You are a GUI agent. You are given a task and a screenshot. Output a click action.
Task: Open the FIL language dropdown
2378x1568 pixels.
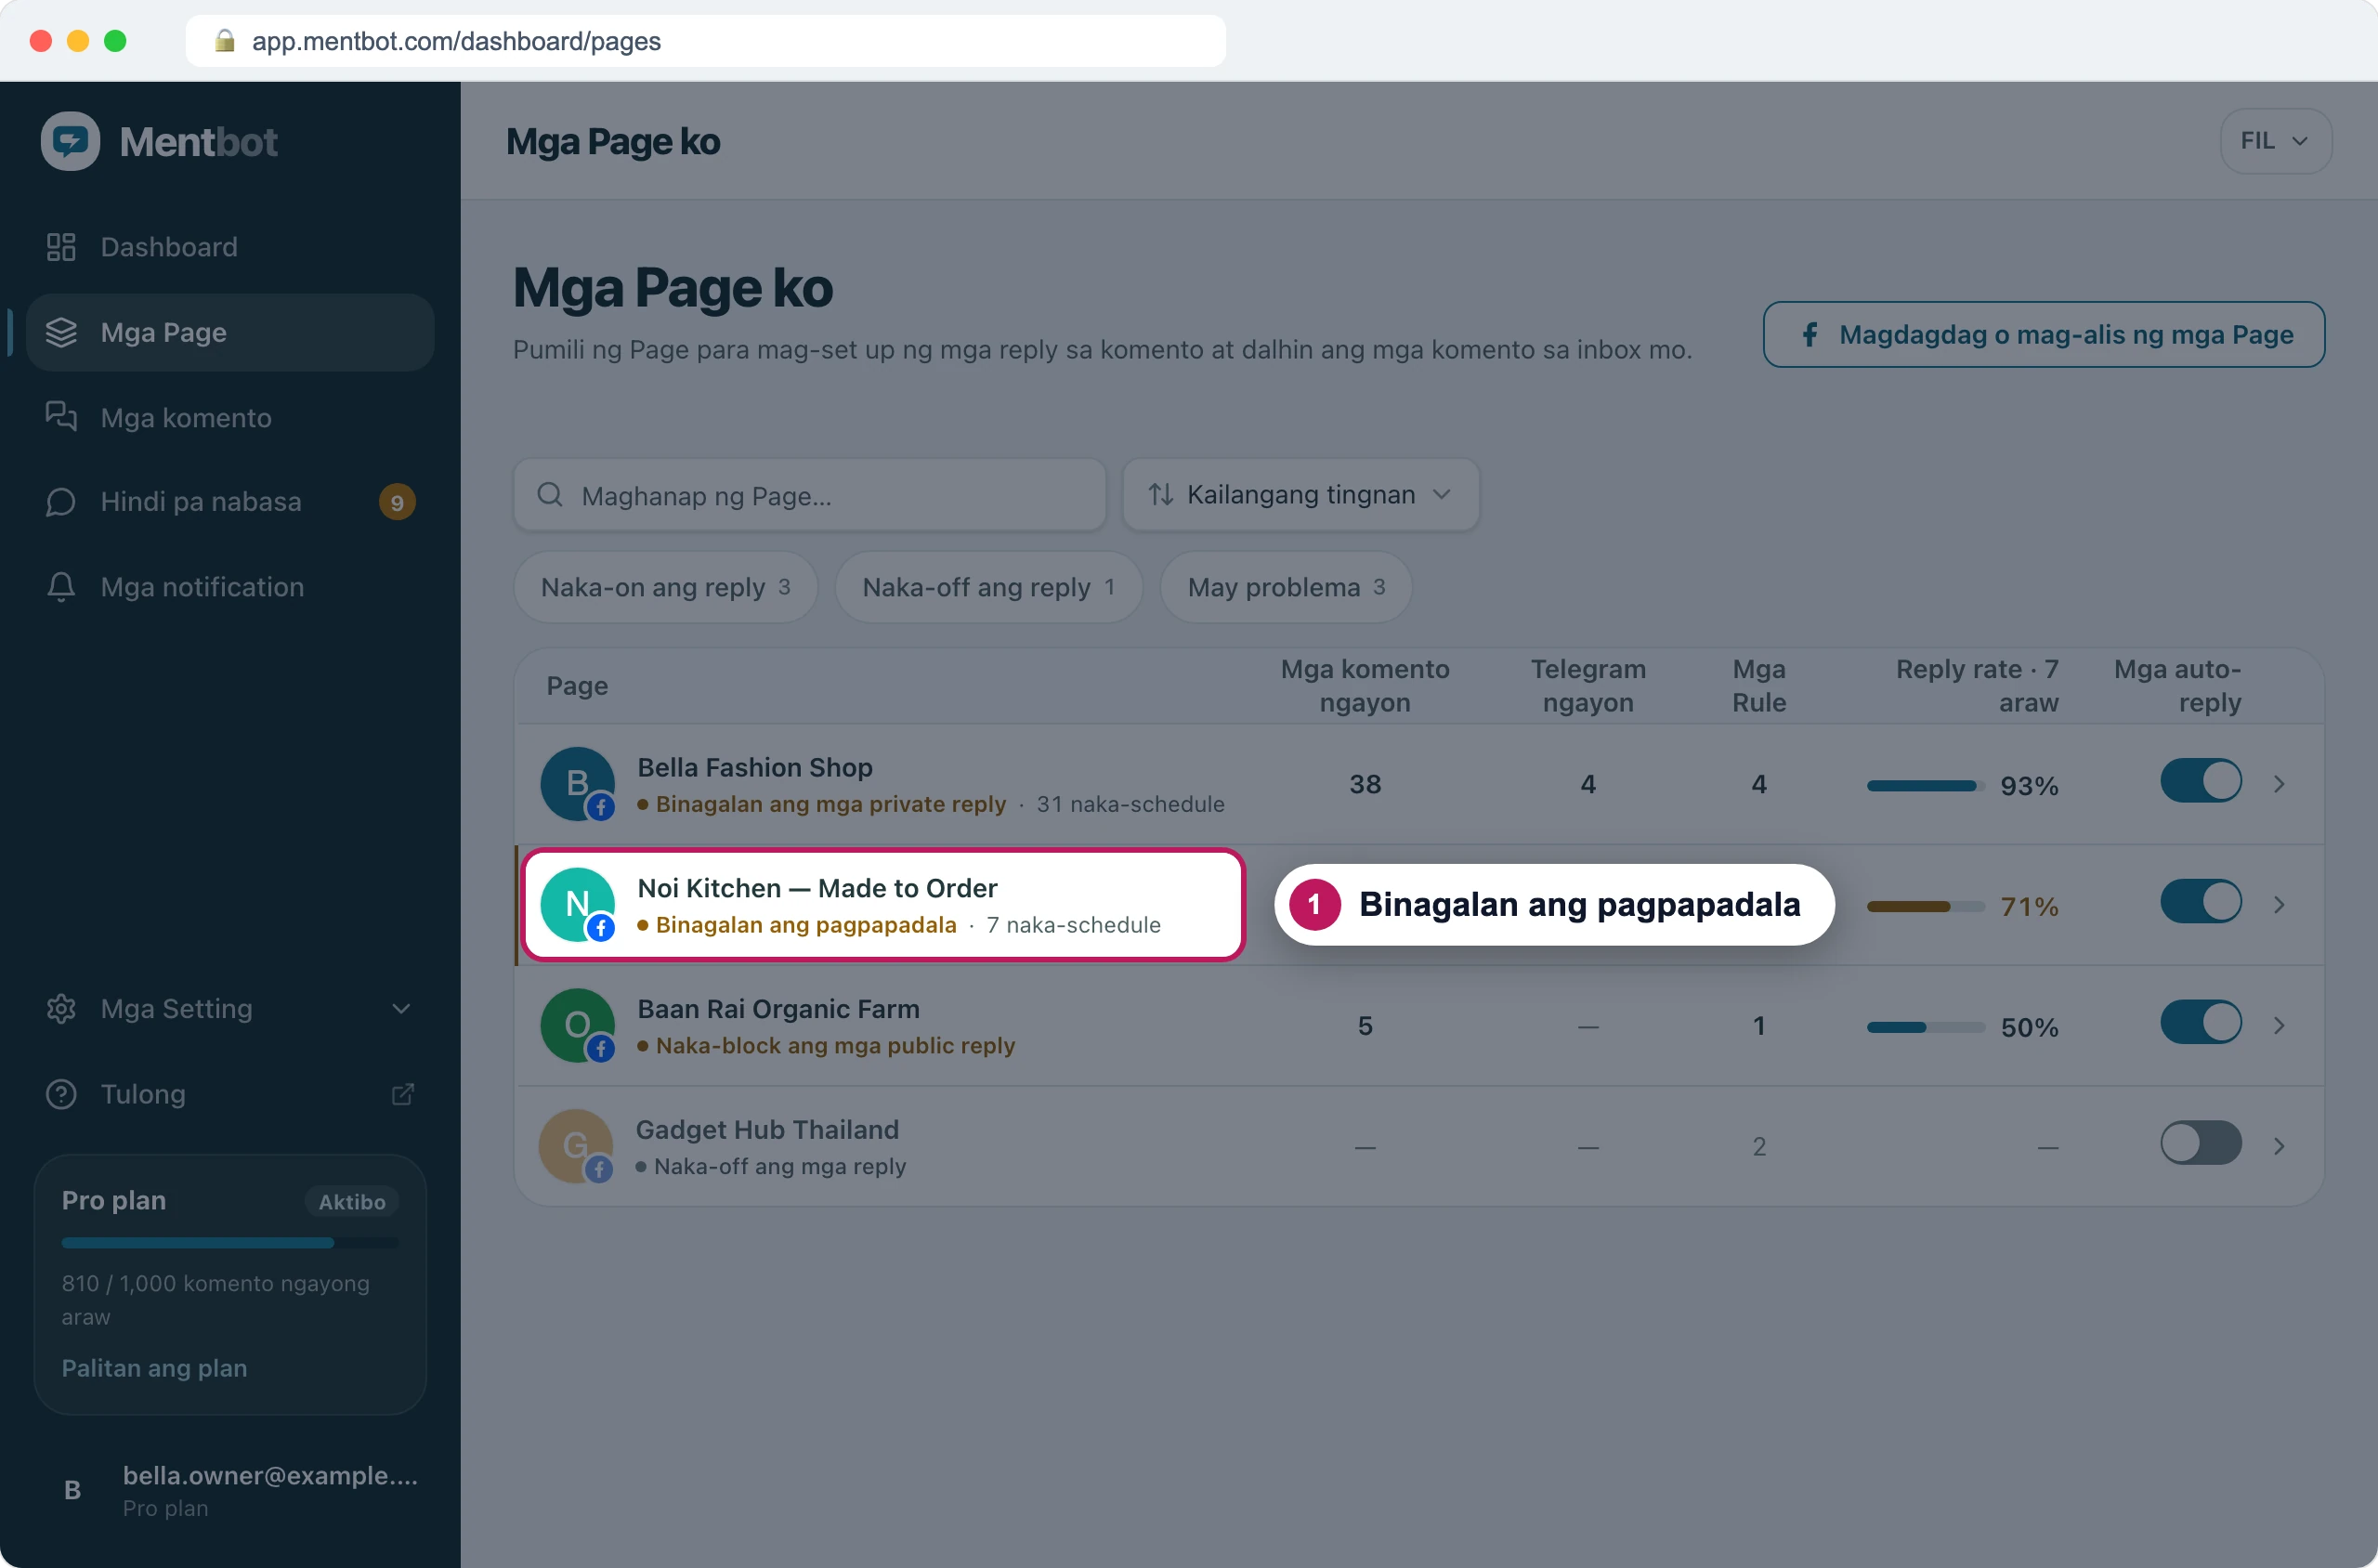pyautogui.click(x=2275, y=141)
